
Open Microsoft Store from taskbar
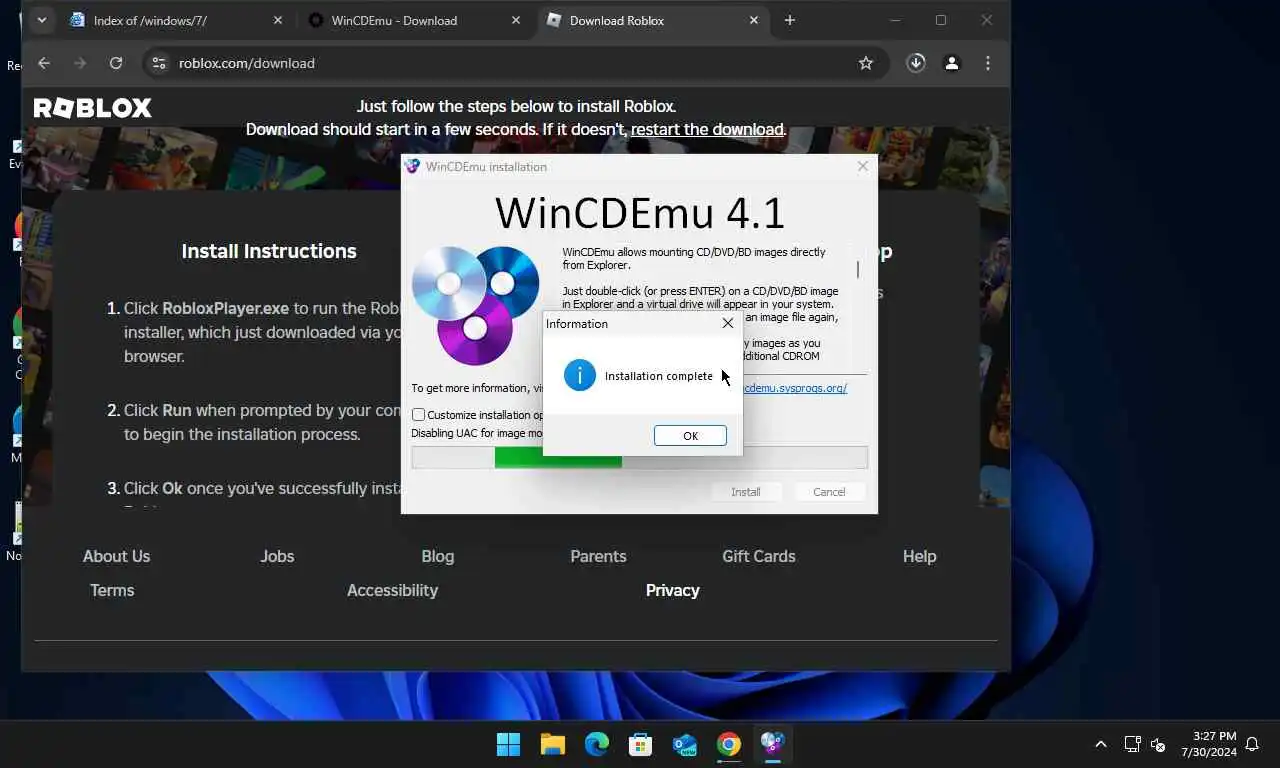641,744
